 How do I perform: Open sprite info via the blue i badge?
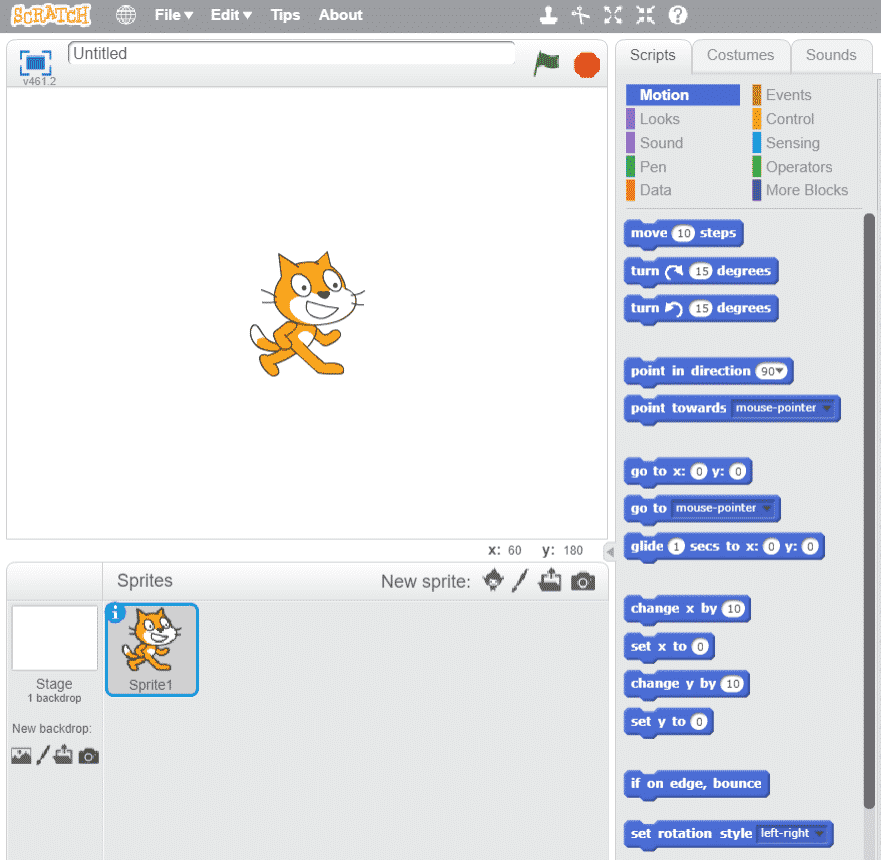click(115, 612)
